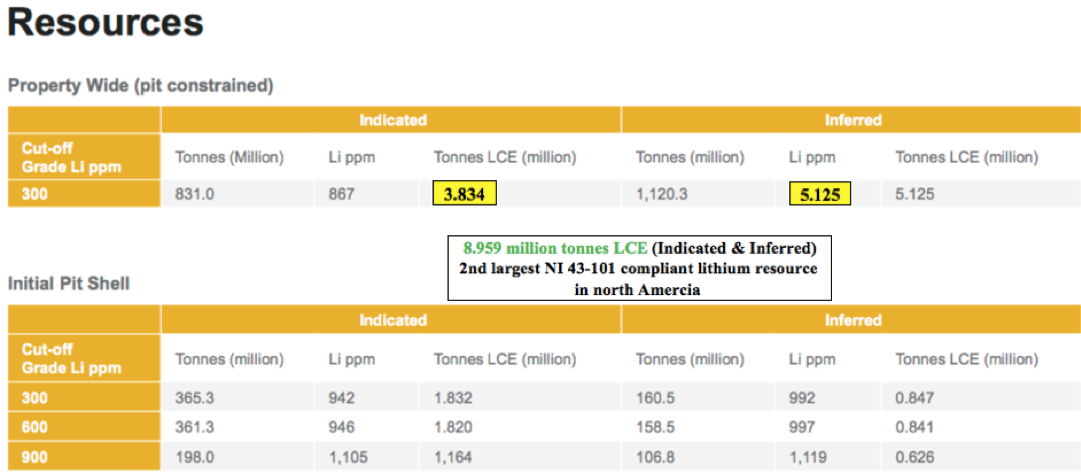Select the 831.0 indicated tonnes cell
Screen dimensions: 1081x472
194,194
